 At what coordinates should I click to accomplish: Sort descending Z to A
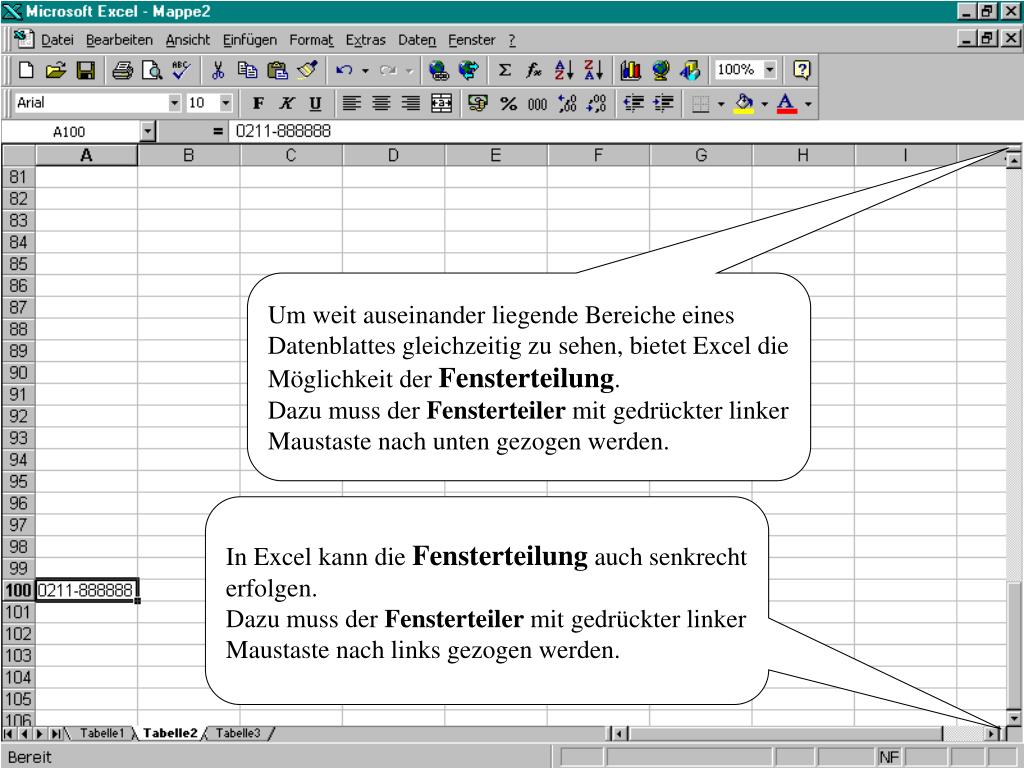click(x=594, y=70)
